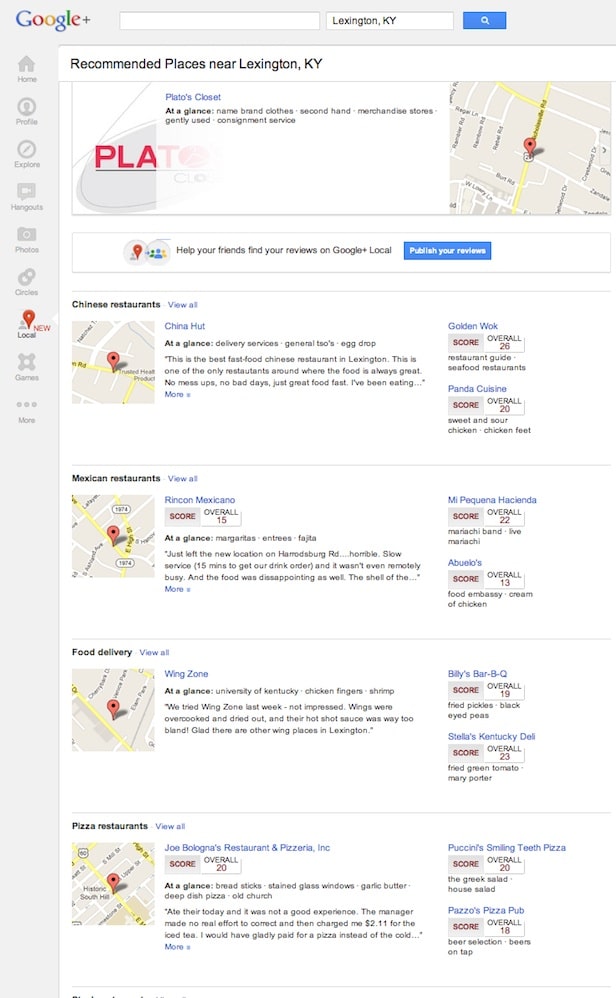Open the Wing Zone listing link
This screenshot has width=616, height=998.
(186, 674)
